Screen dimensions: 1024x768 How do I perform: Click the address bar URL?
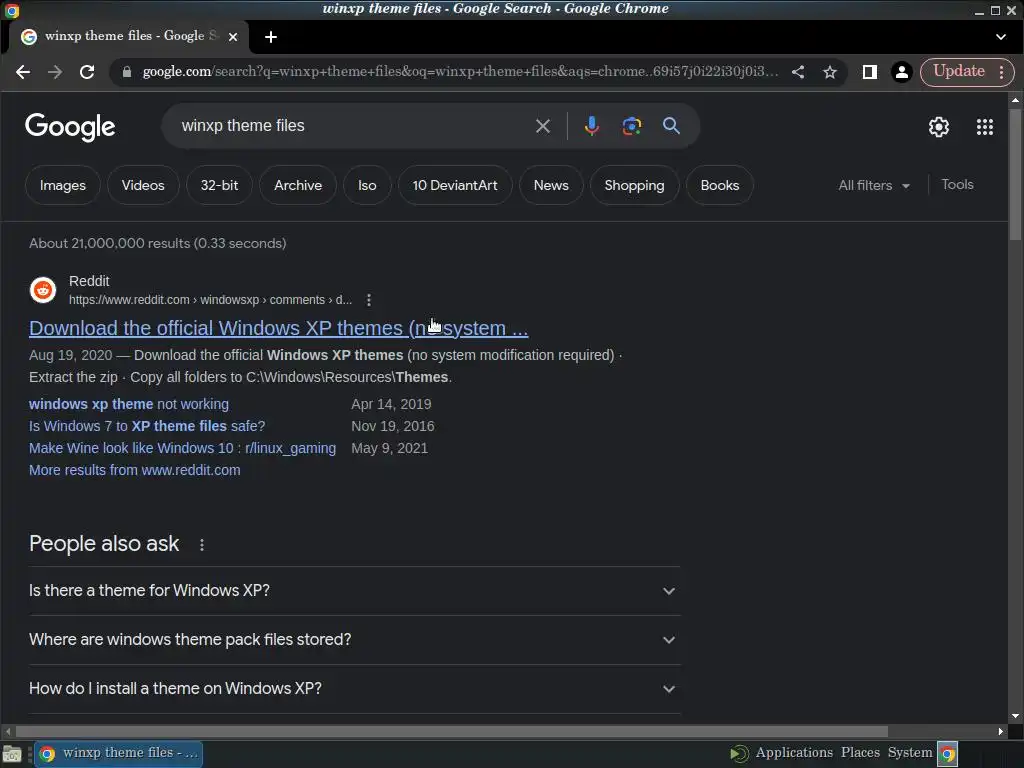point(460,72)
